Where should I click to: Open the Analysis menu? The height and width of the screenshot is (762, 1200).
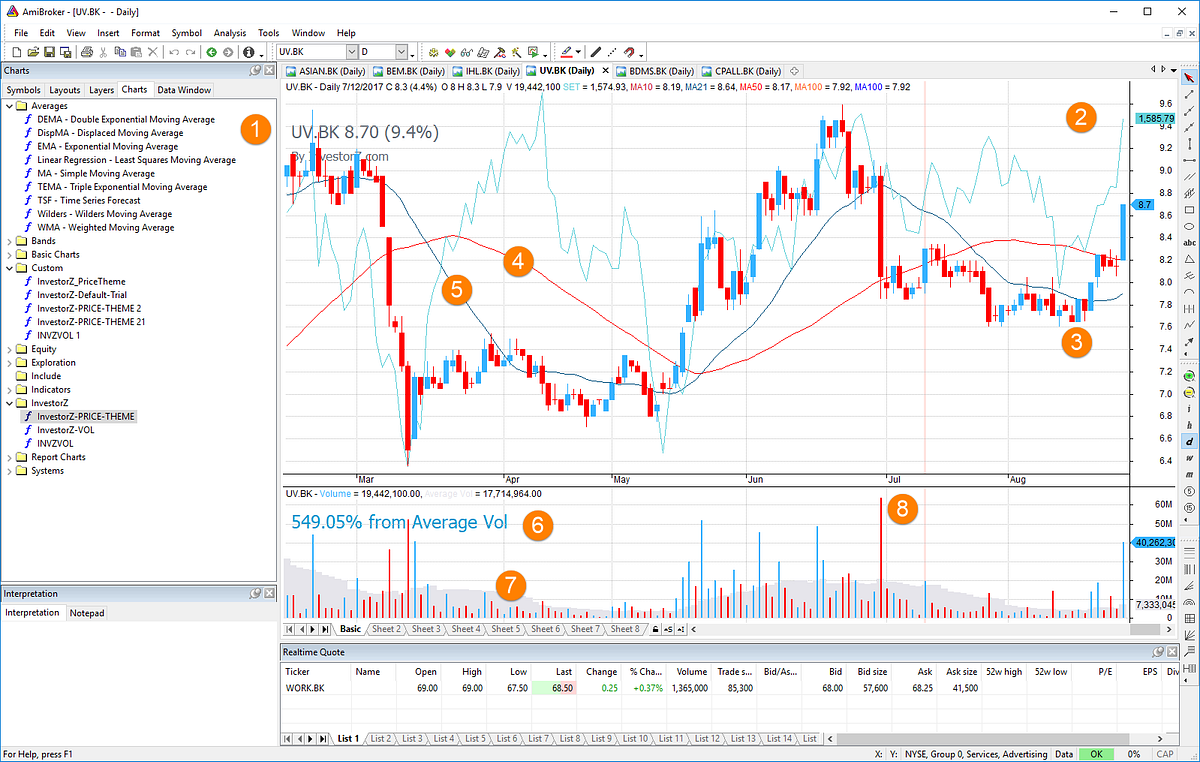[229, 32]
